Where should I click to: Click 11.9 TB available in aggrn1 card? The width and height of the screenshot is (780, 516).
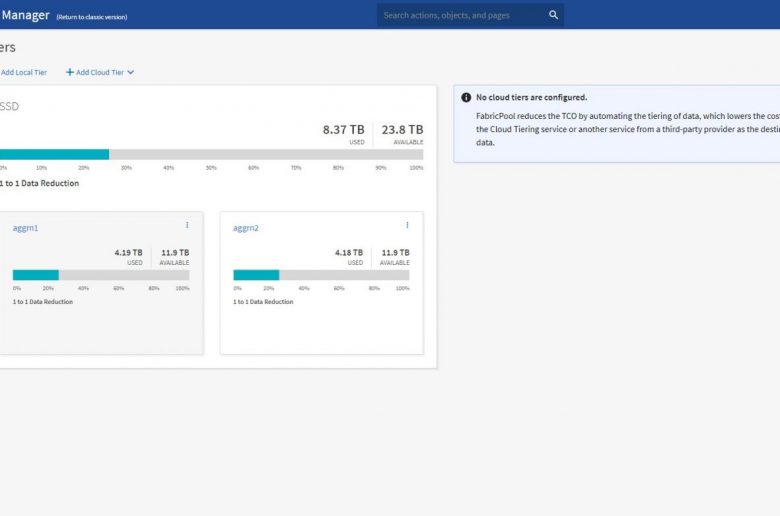click(175, 253)
